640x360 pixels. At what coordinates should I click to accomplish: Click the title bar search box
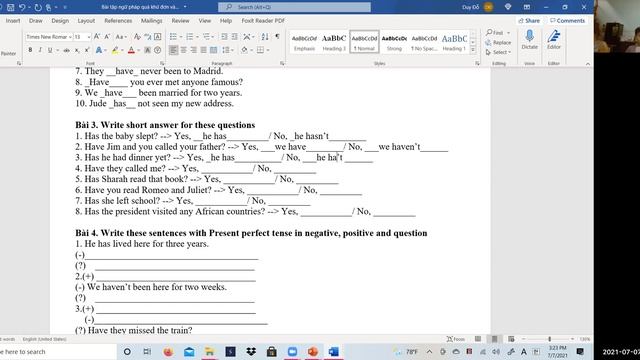point(294,7)
